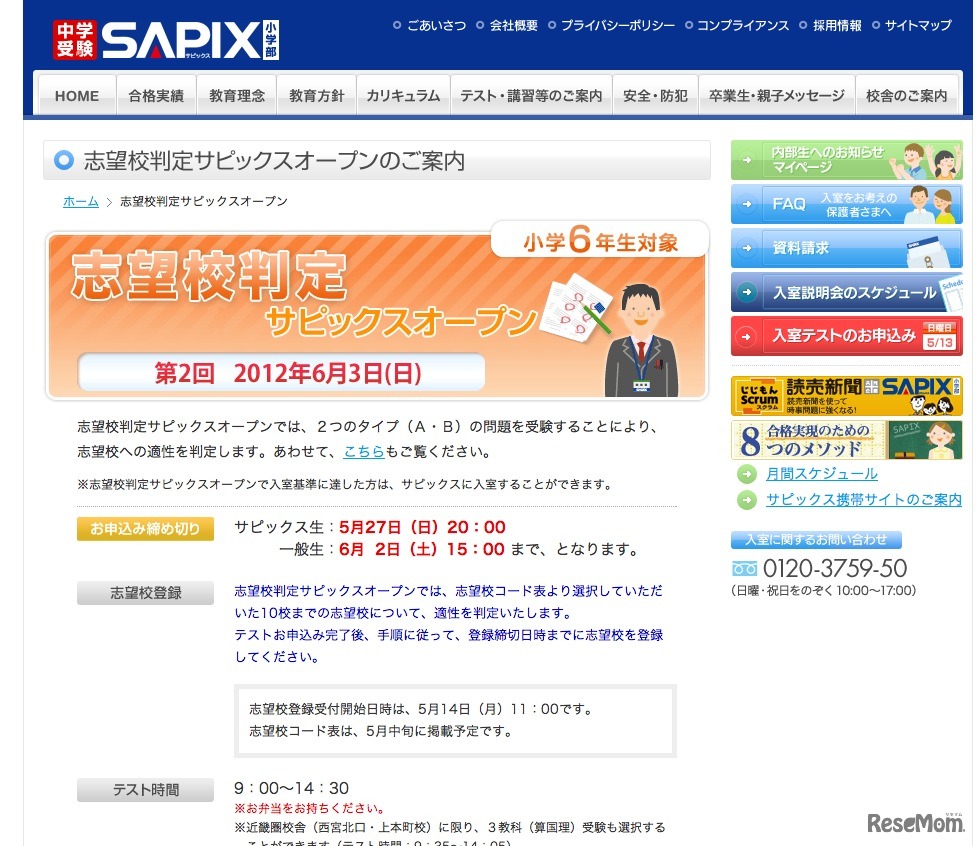This screenshot has width=978, height=846.
Task: Open the 合格実現のための8つのメソッド banner
Action: [x=846, y=440]
